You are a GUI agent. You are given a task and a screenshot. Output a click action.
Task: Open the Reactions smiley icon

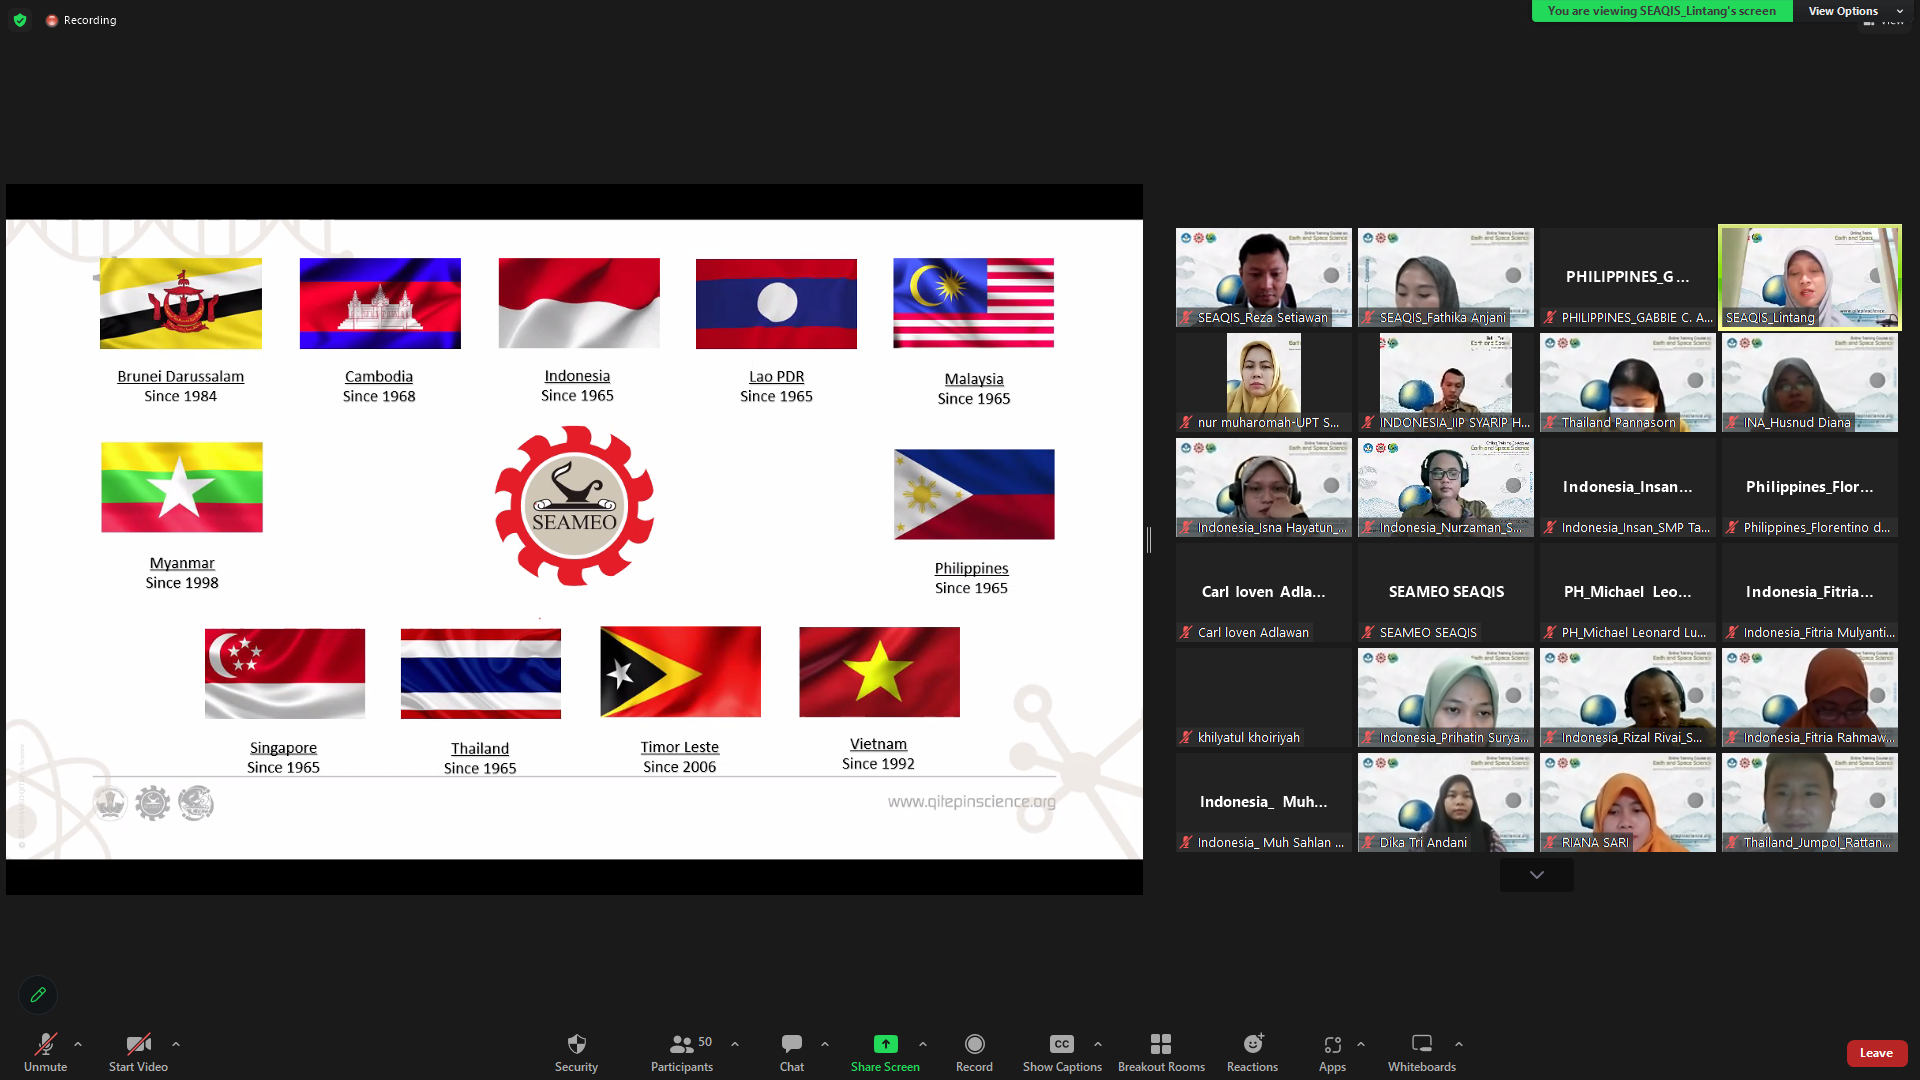point(1252,1045)
